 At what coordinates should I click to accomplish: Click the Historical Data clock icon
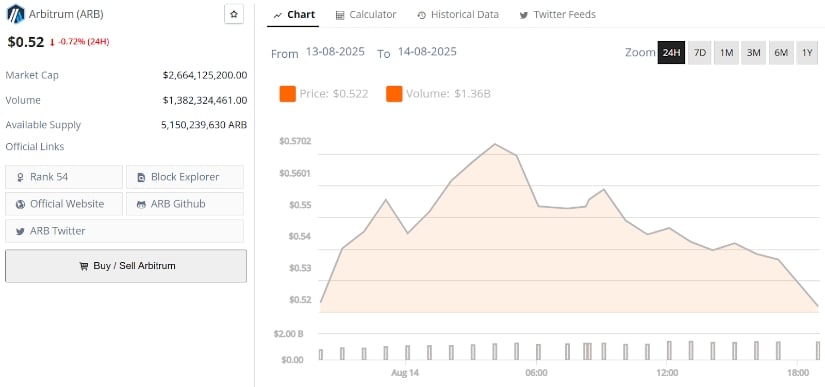[421, 15]
